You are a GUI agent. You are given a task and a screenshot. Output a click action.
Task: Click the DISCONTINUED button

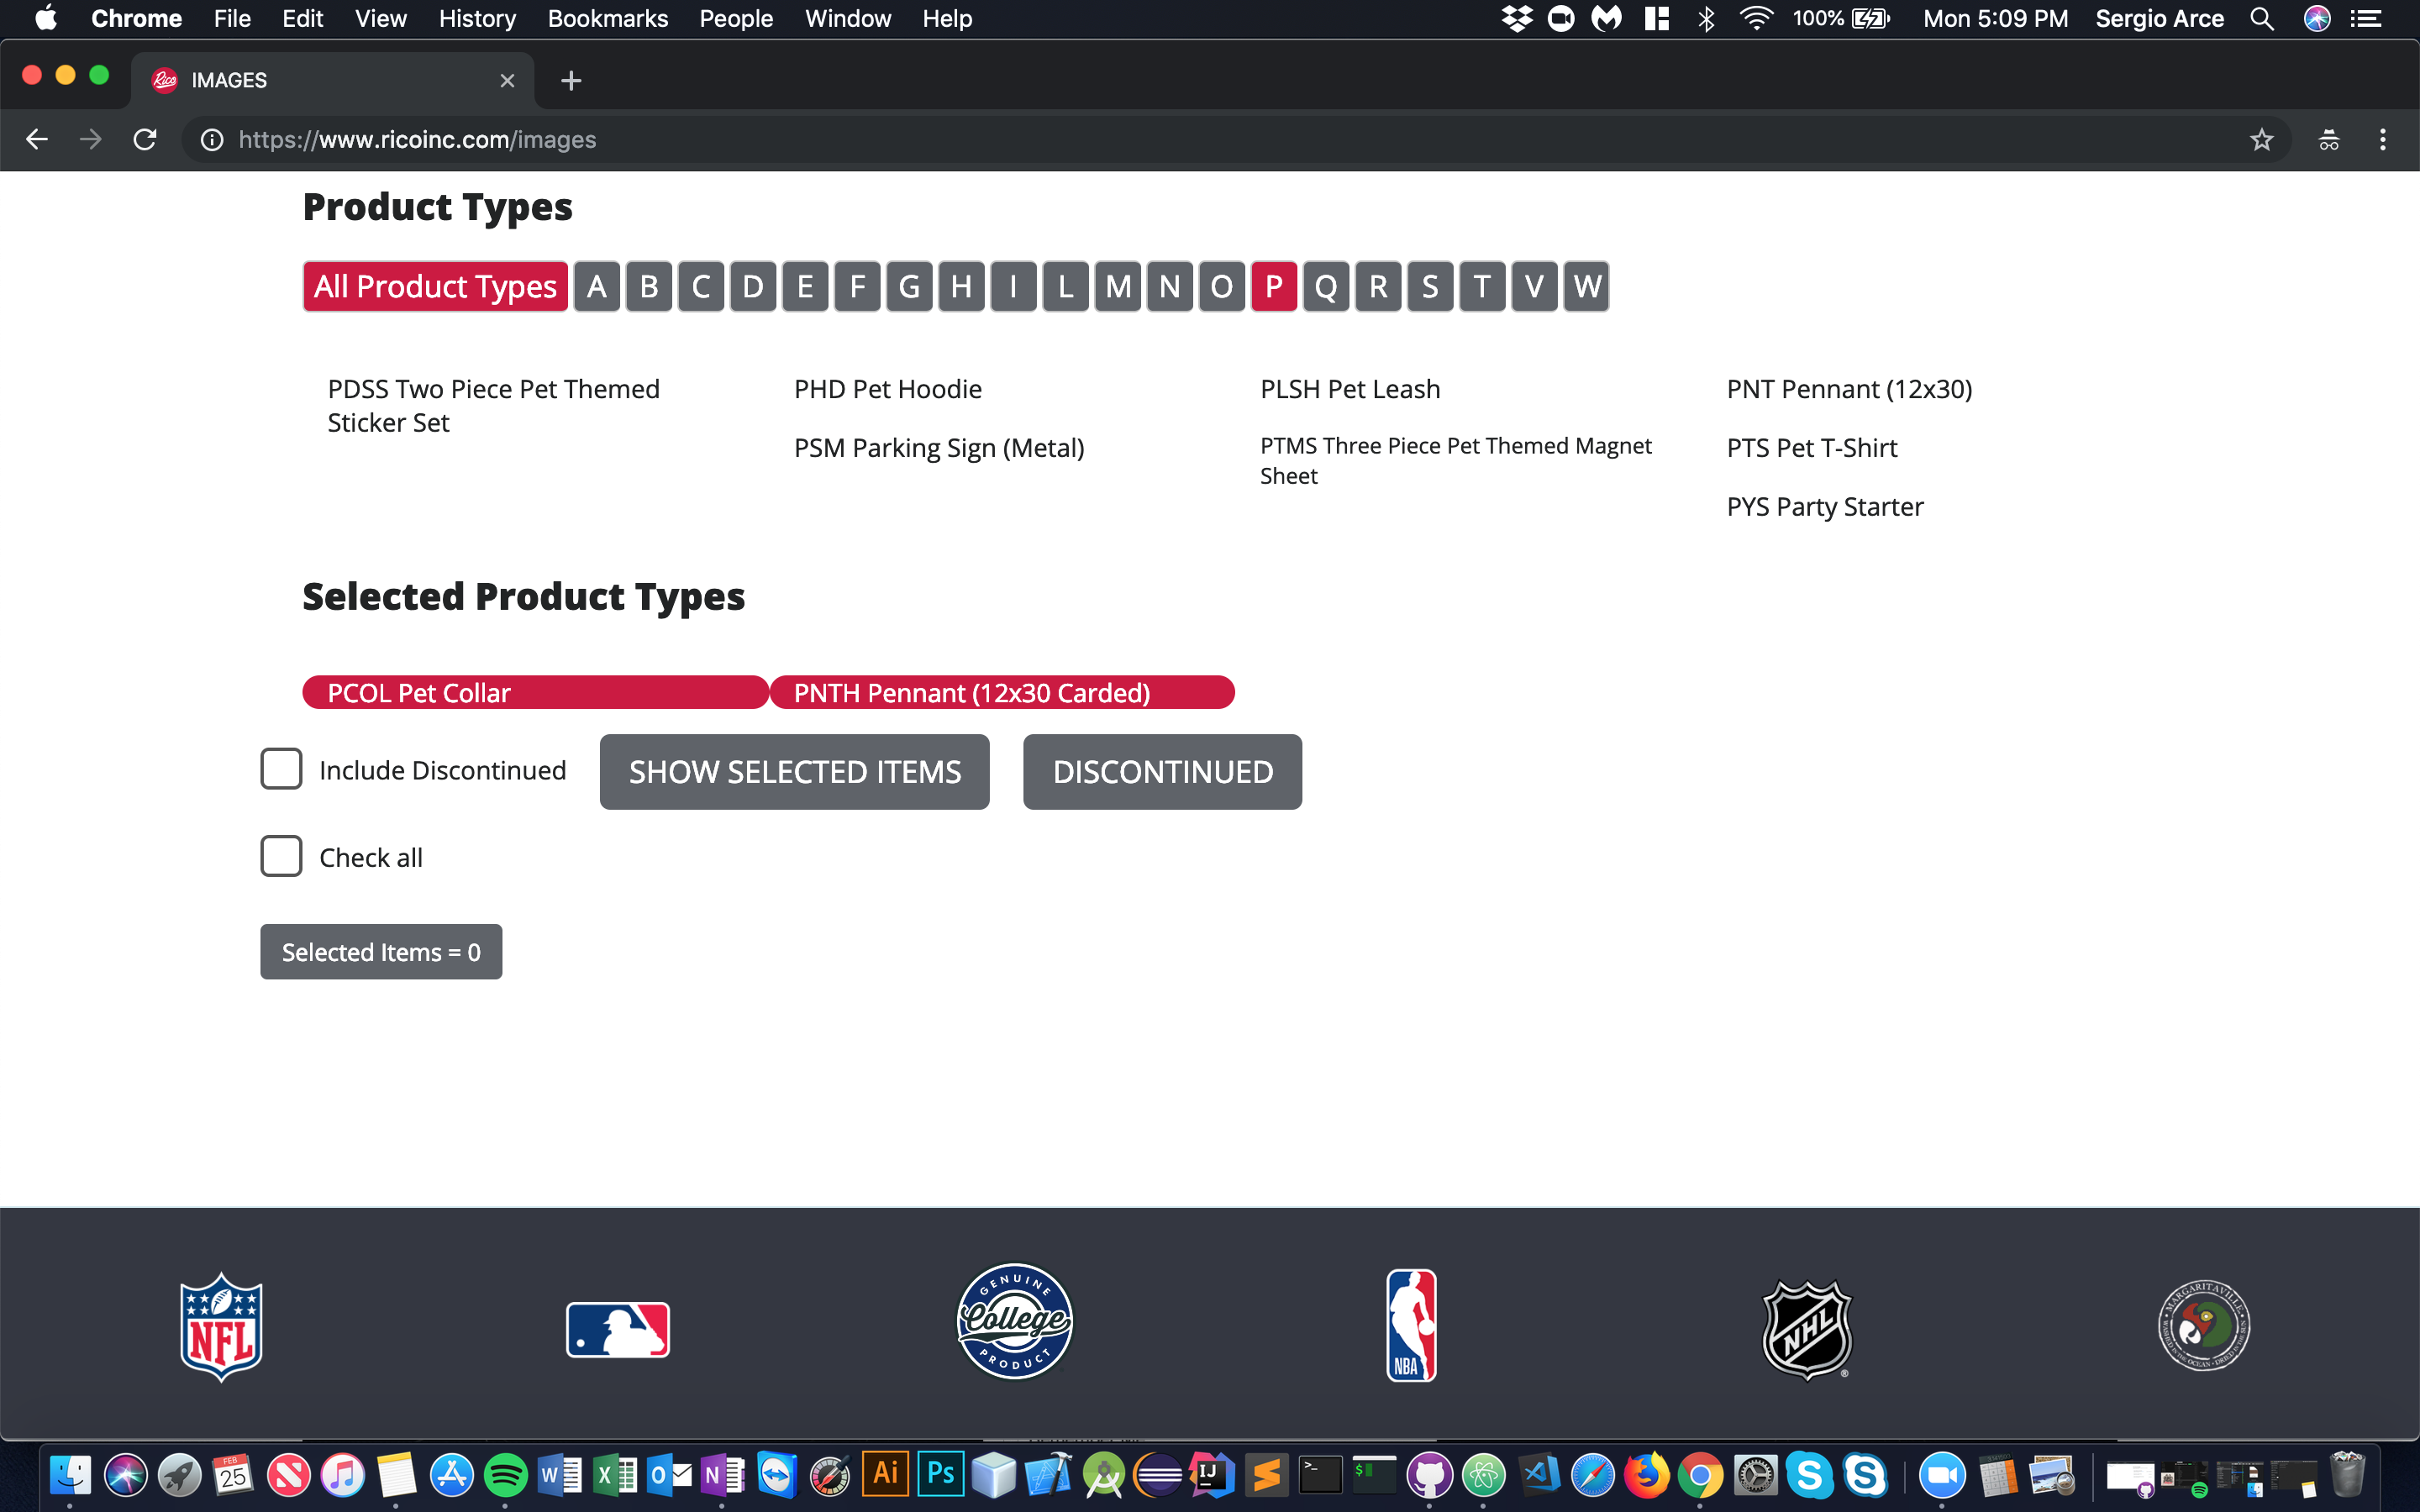1162,771
